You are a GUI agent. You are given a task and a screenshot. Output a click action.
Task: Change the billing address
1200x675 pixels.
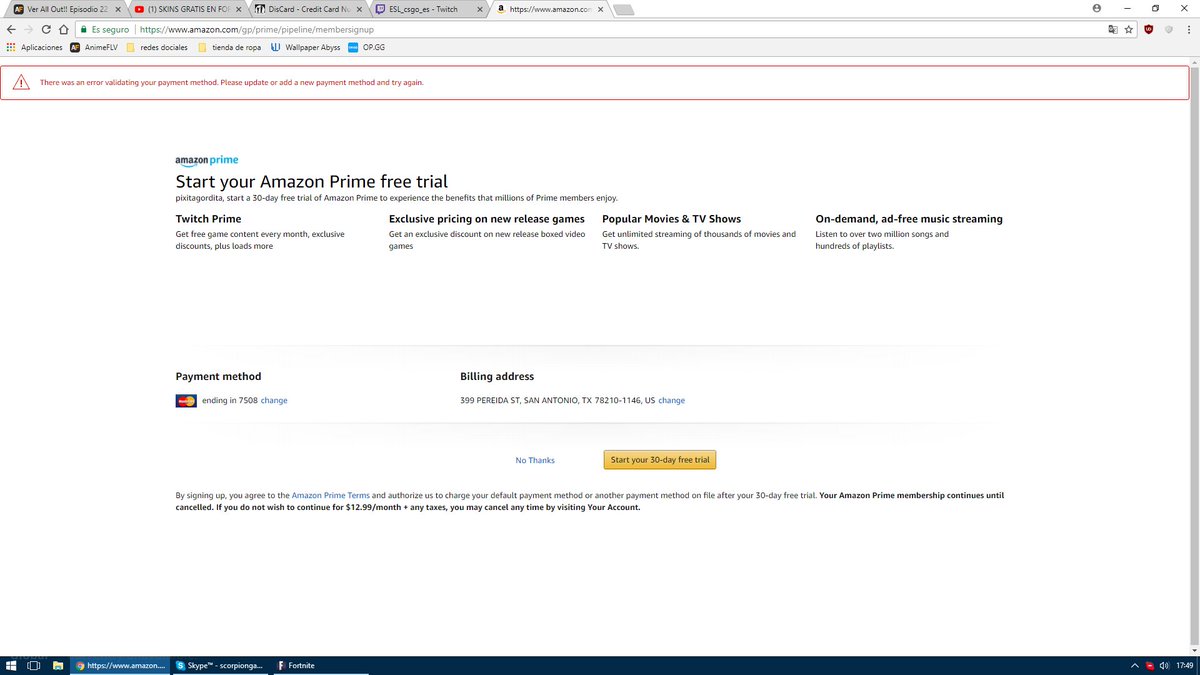point(672,400)
